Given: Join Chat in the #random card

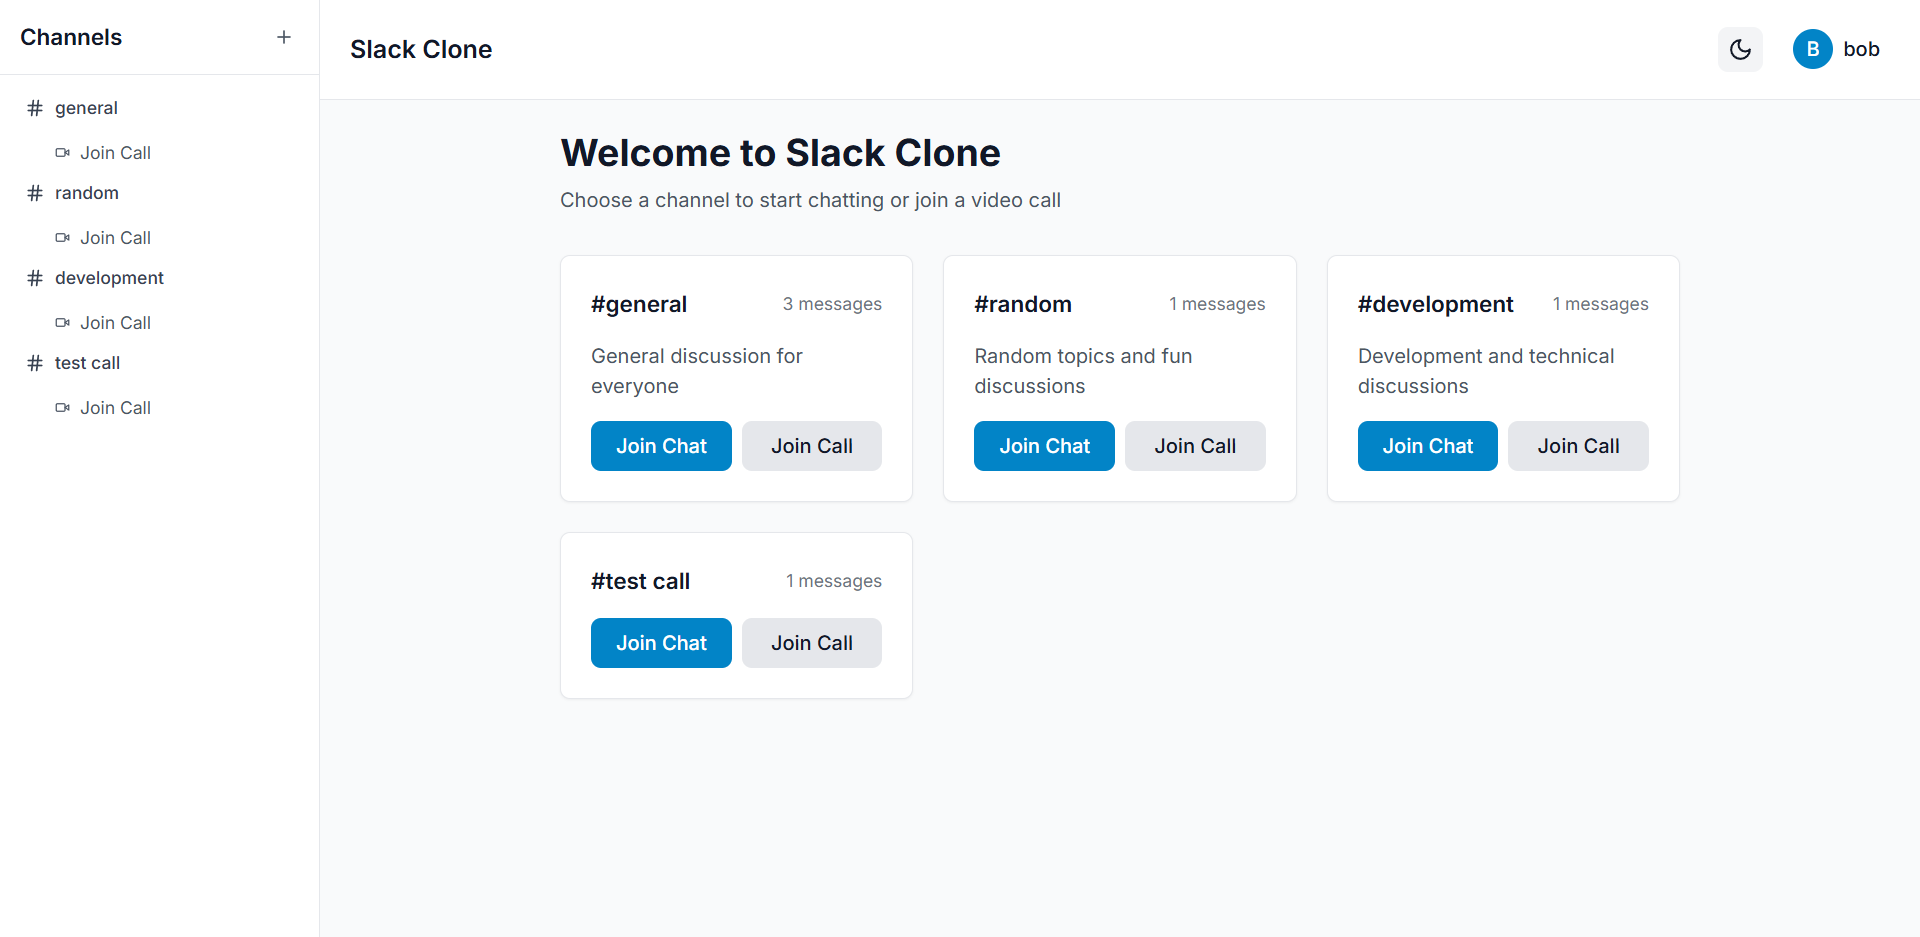Looking at the screenshot, I should click(1044, 446).
